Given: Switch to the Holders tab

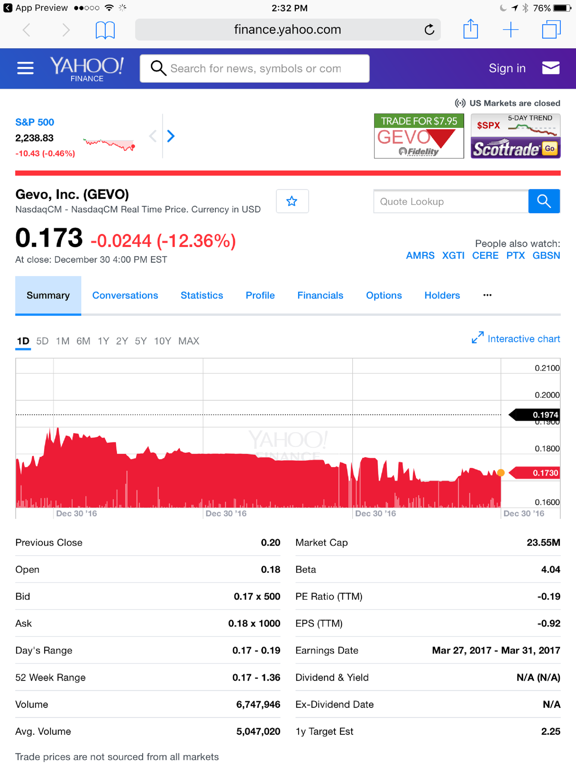Looking at the screenshot, I should click(x=442, y=295).
